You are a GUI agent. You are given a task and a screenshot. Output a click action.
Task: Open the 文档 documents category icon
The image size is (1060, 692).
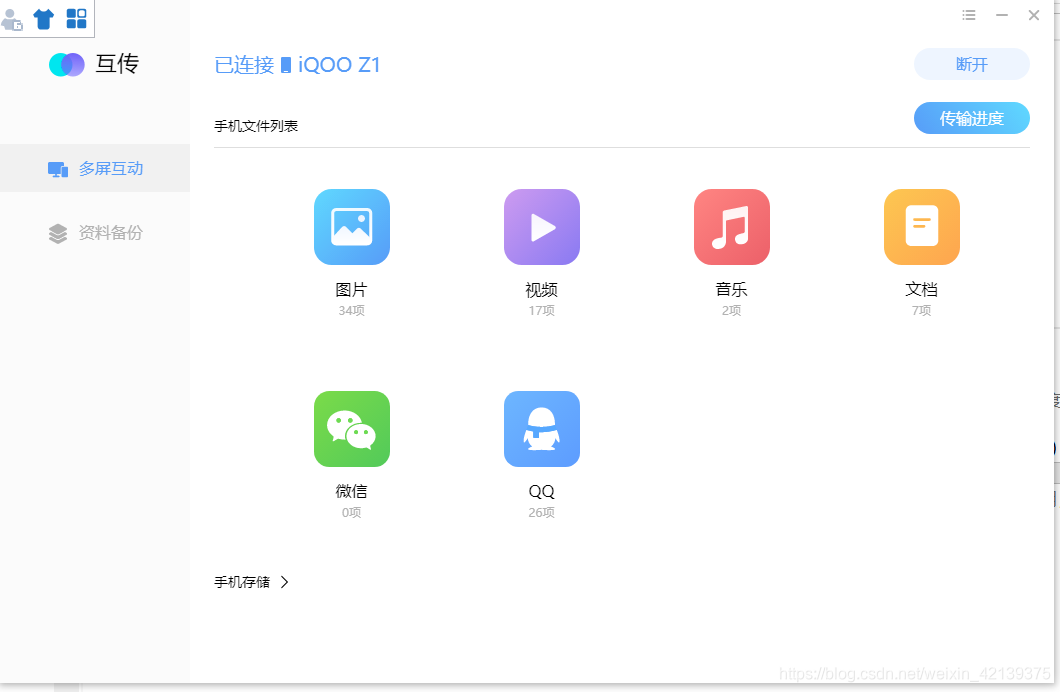tap(921, 227)
